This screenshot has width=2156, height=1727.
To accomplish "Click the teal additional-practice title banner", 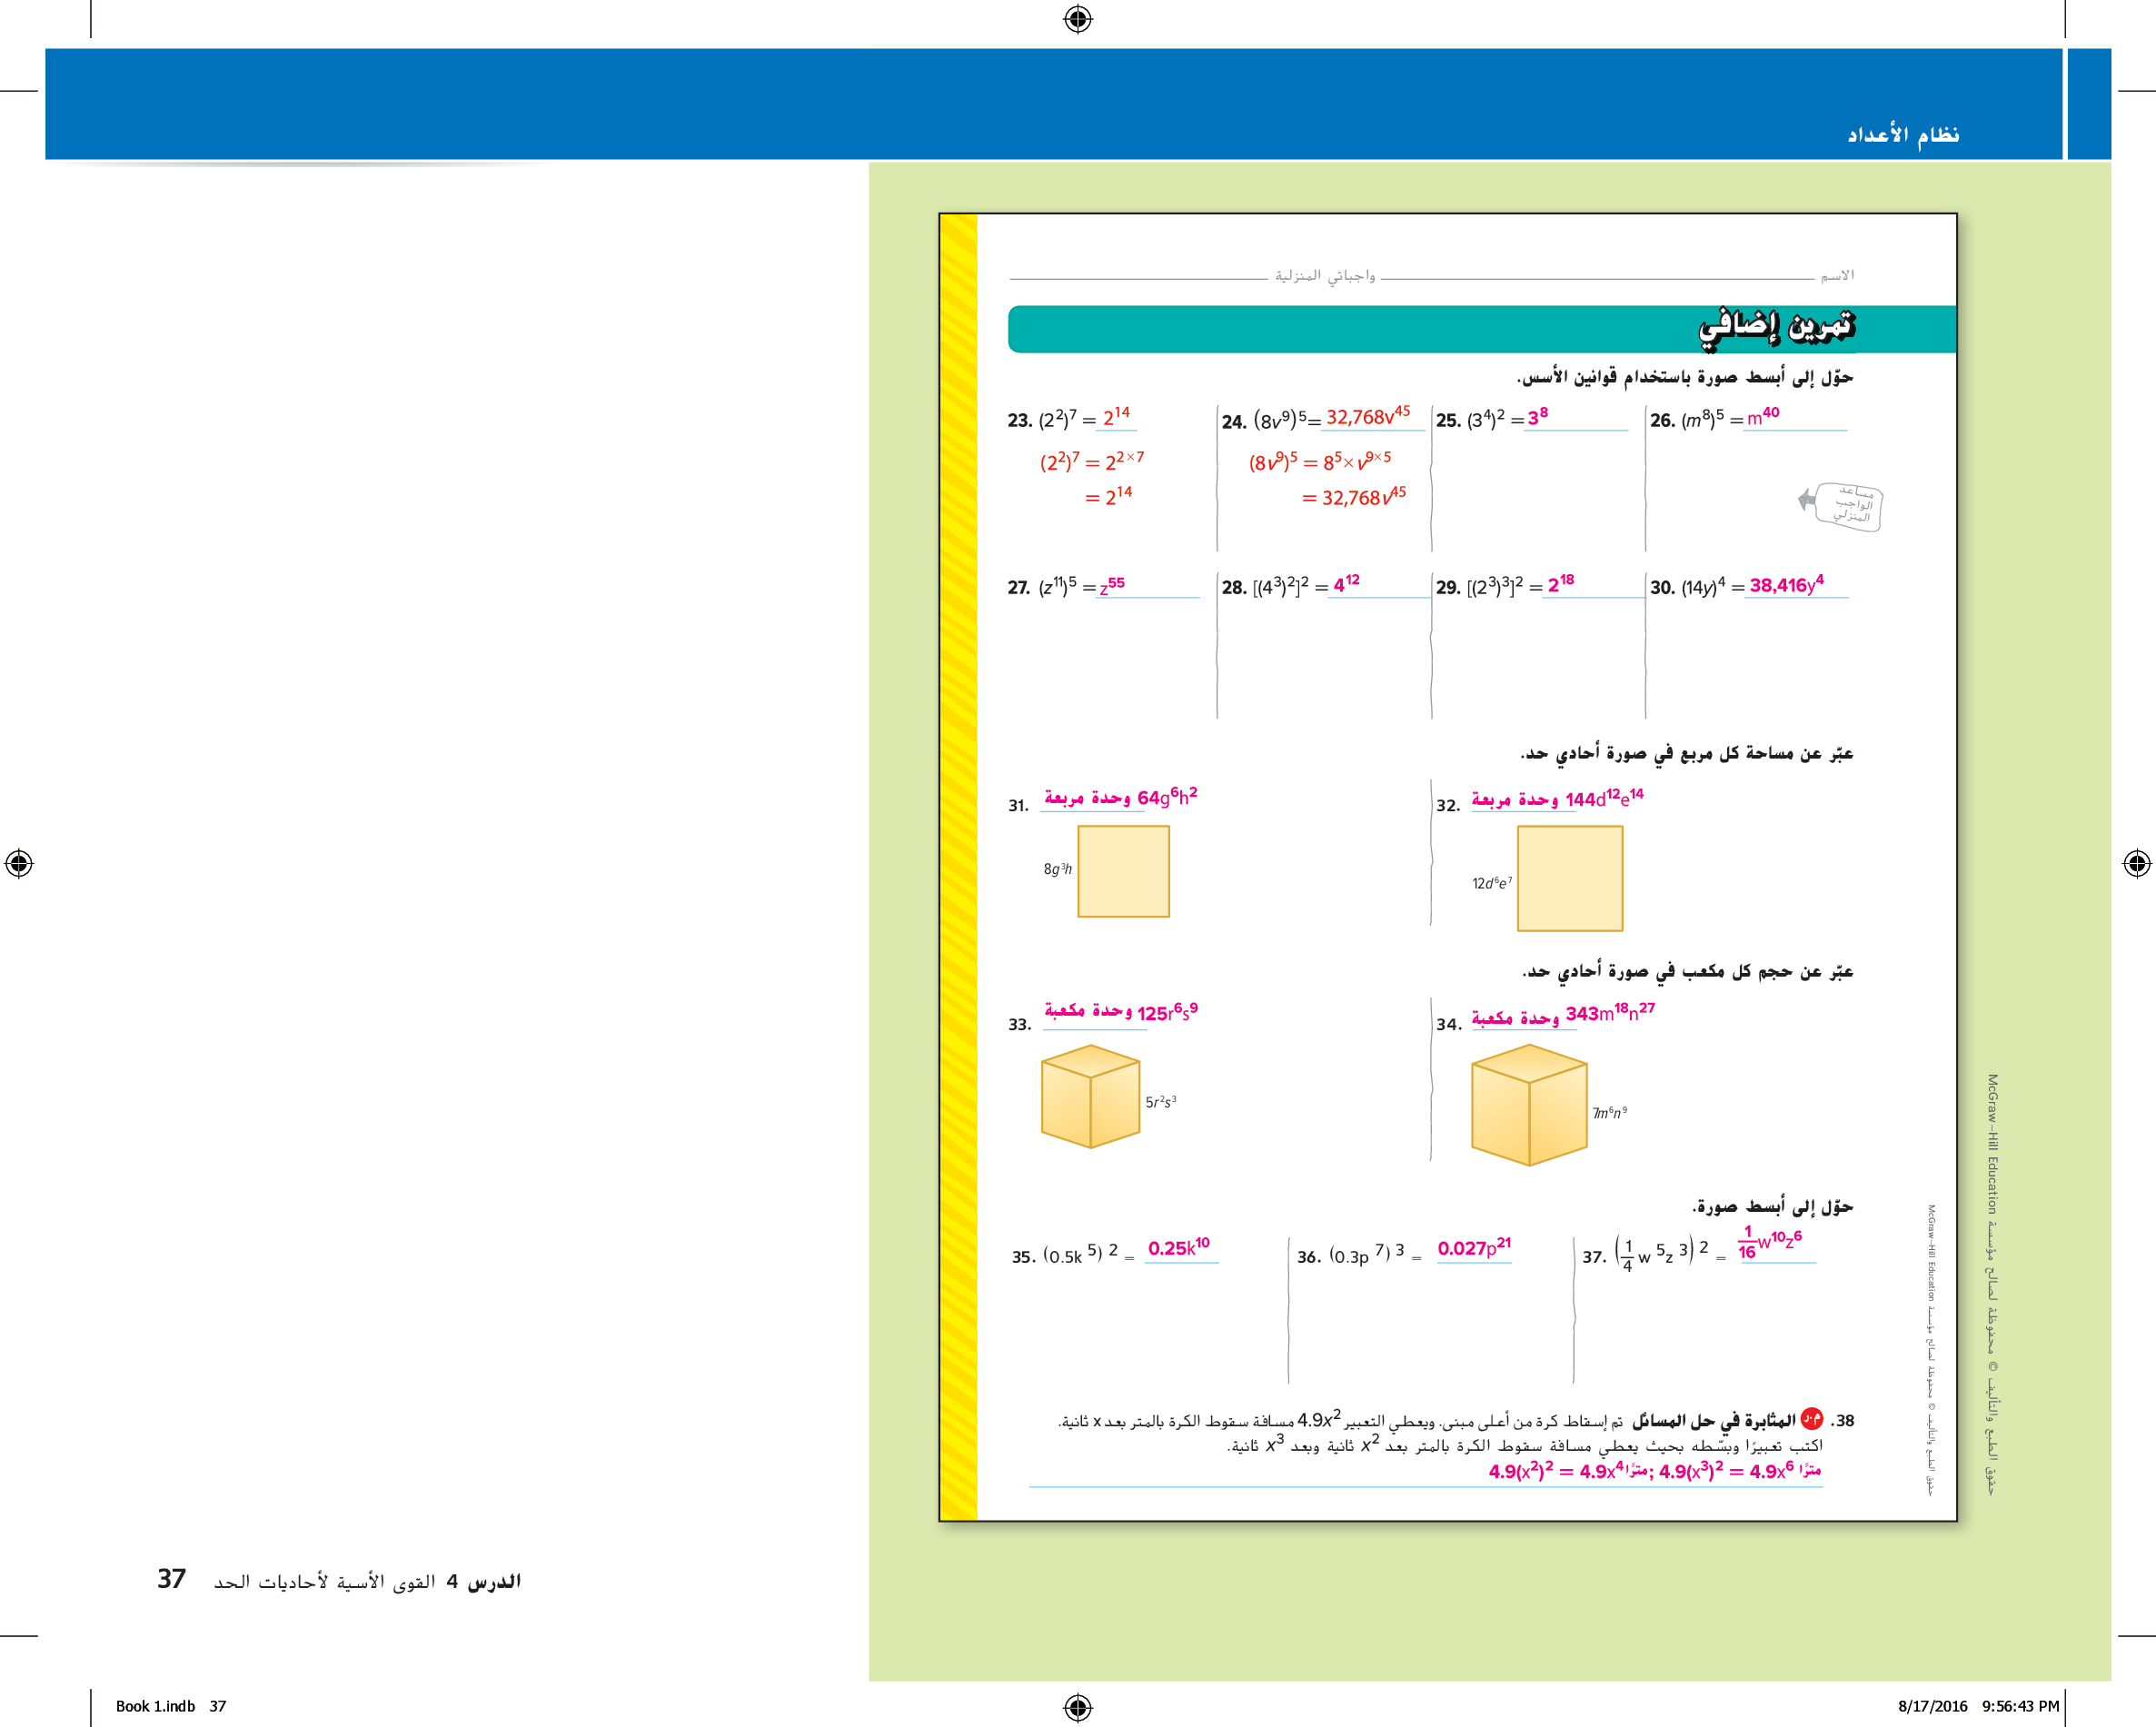I will point(1480,329).
